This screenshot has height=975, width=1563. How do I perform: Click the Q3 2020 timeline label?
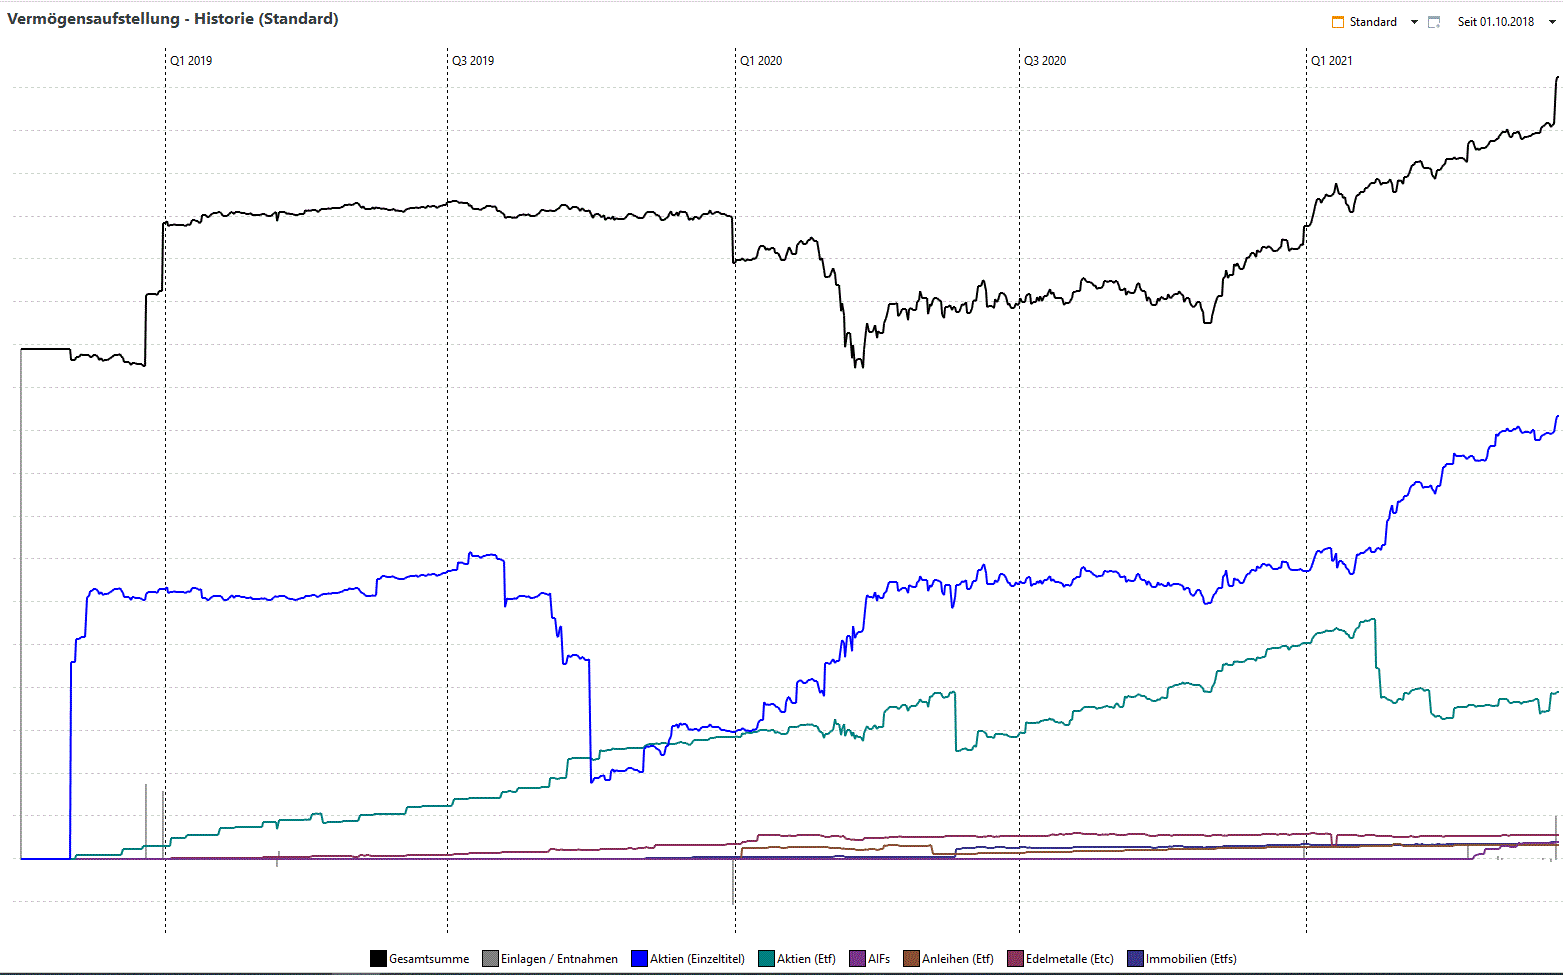(1045, 61)
